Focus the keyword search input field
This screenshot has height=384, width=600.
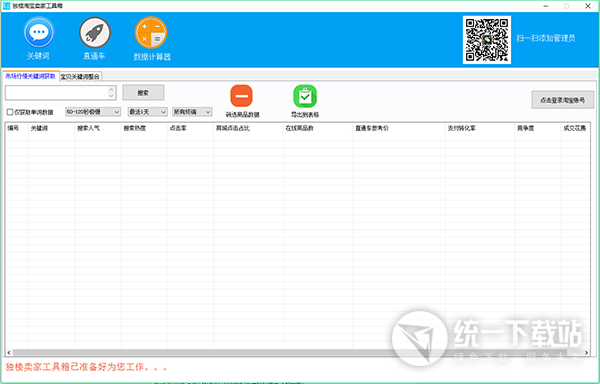point(57,93)
